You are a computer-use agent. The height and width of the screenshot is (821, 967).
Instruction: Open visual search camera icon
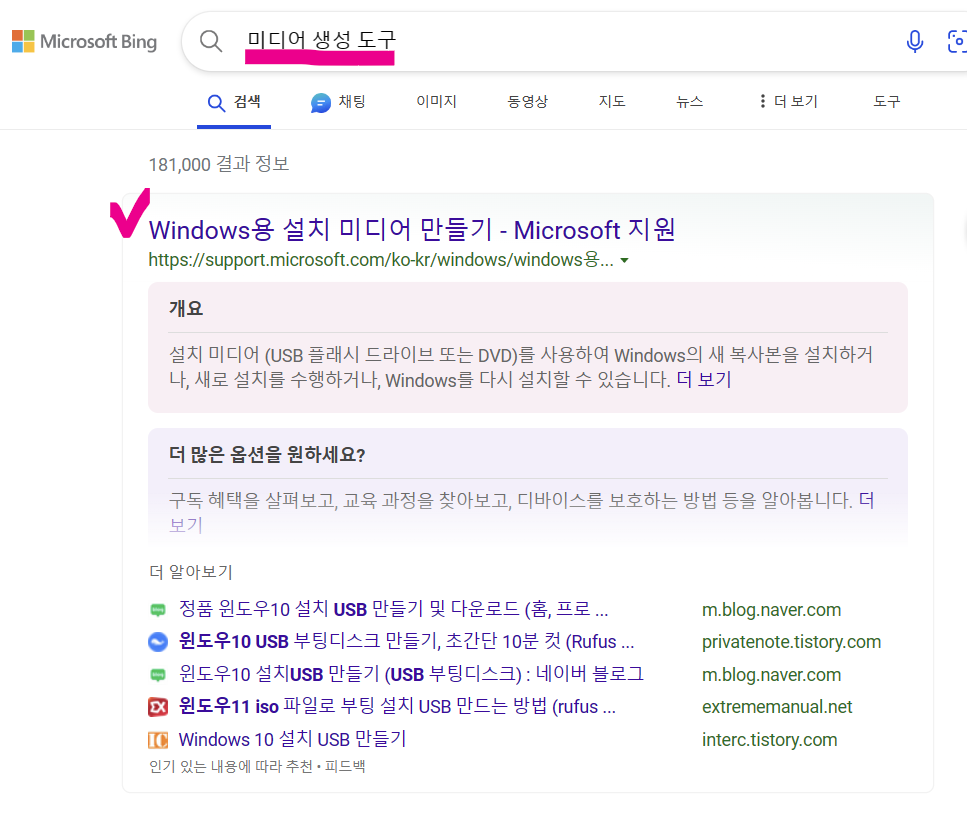(x=957, y=41)
